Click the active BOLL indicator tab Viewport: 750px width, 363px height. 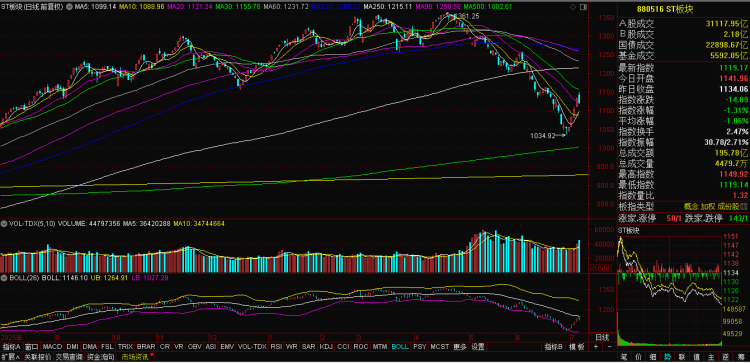point(399,347)
